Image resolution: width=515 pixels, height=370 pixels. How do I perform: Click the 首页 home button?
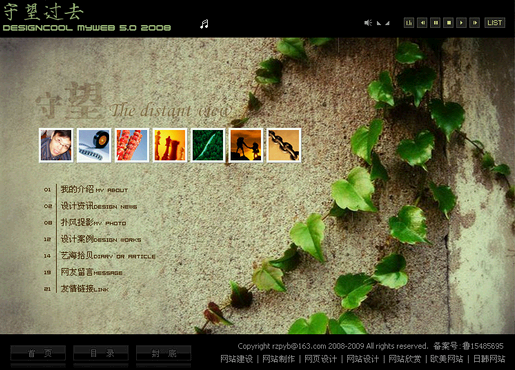38,353
